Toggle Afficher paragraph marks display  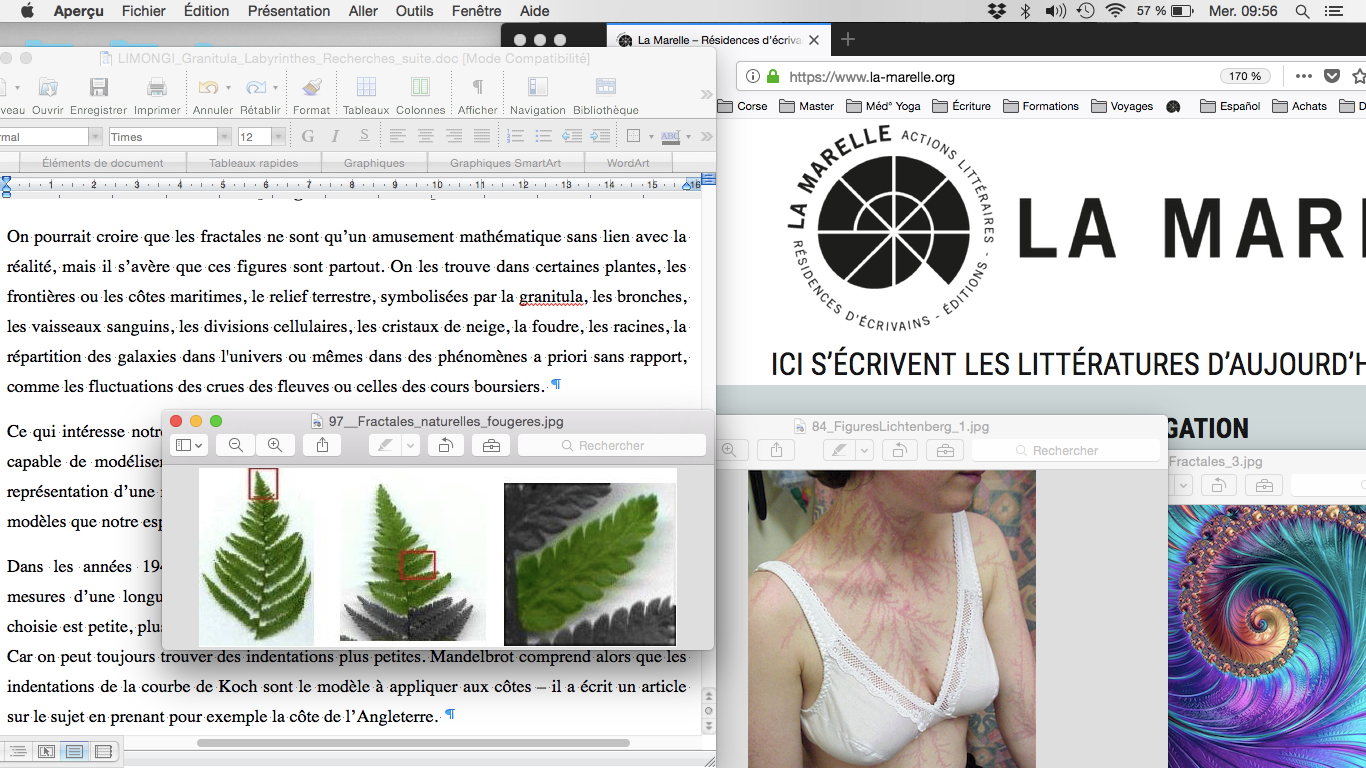477,88
